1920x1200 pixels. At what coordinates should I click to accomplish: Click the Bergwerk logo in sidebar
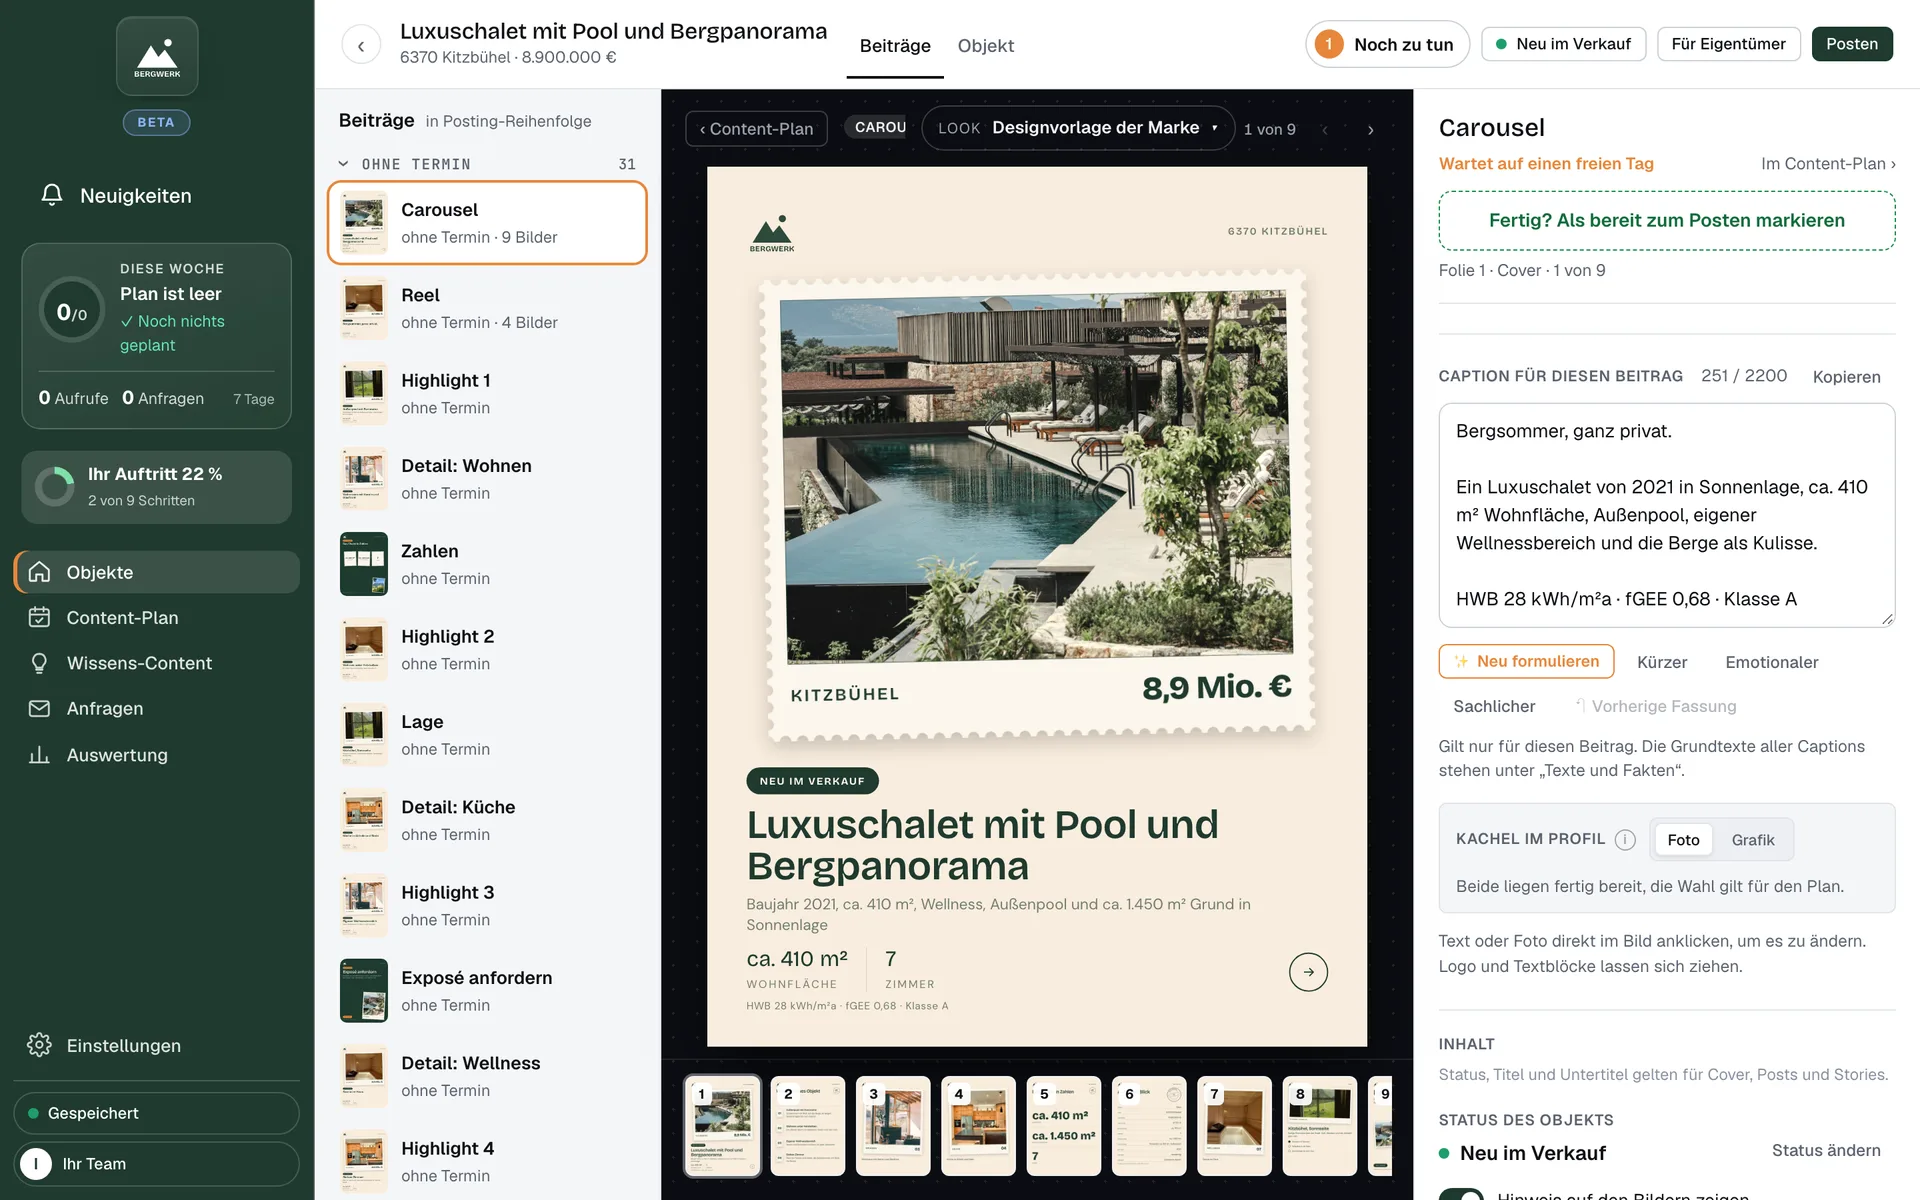coord(157,56)
